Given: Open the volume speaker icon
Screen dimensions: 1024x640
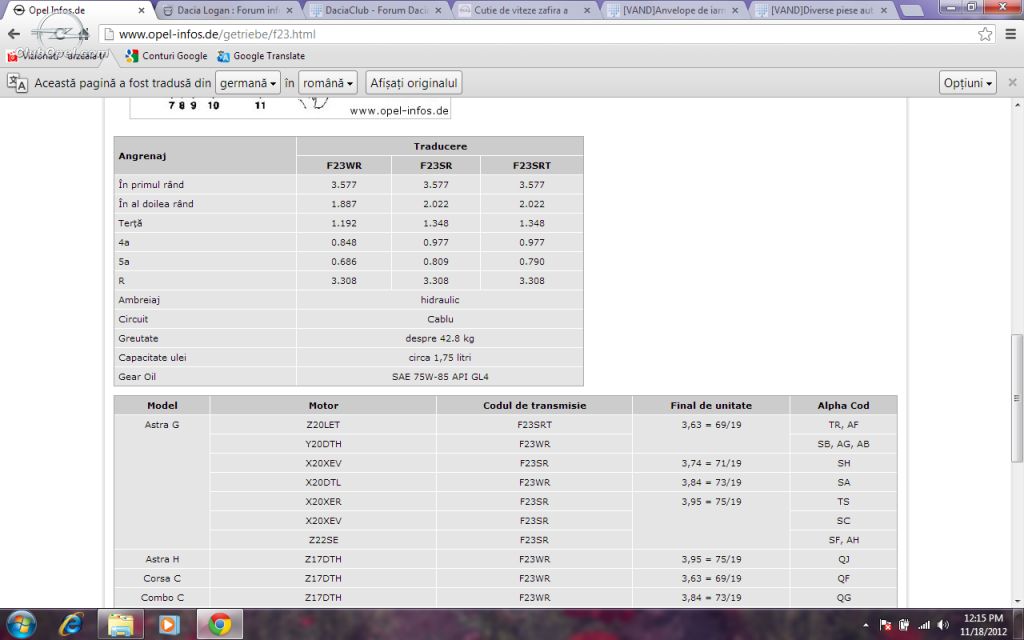Looking at the screenshot, I should pos(942,625).
